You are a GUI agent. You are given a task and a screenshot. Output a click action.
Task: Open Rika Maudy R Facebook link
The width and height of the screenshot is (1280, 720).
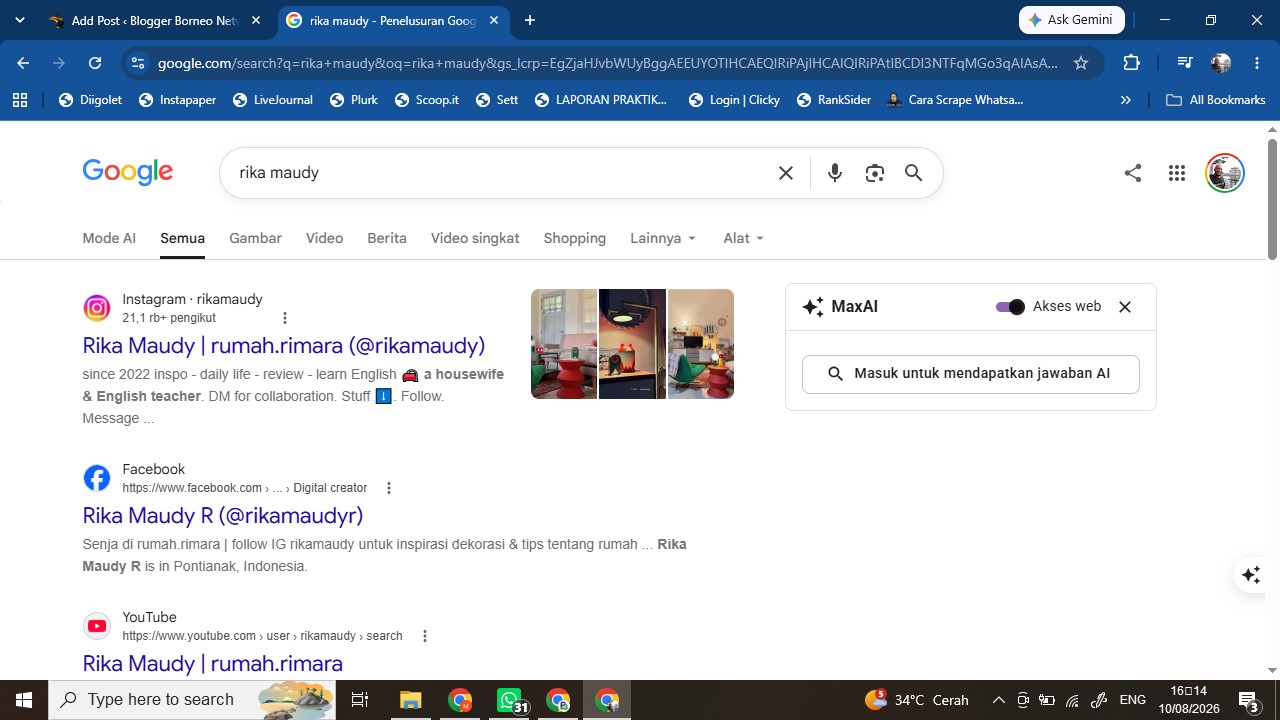[x=223, y=515]
